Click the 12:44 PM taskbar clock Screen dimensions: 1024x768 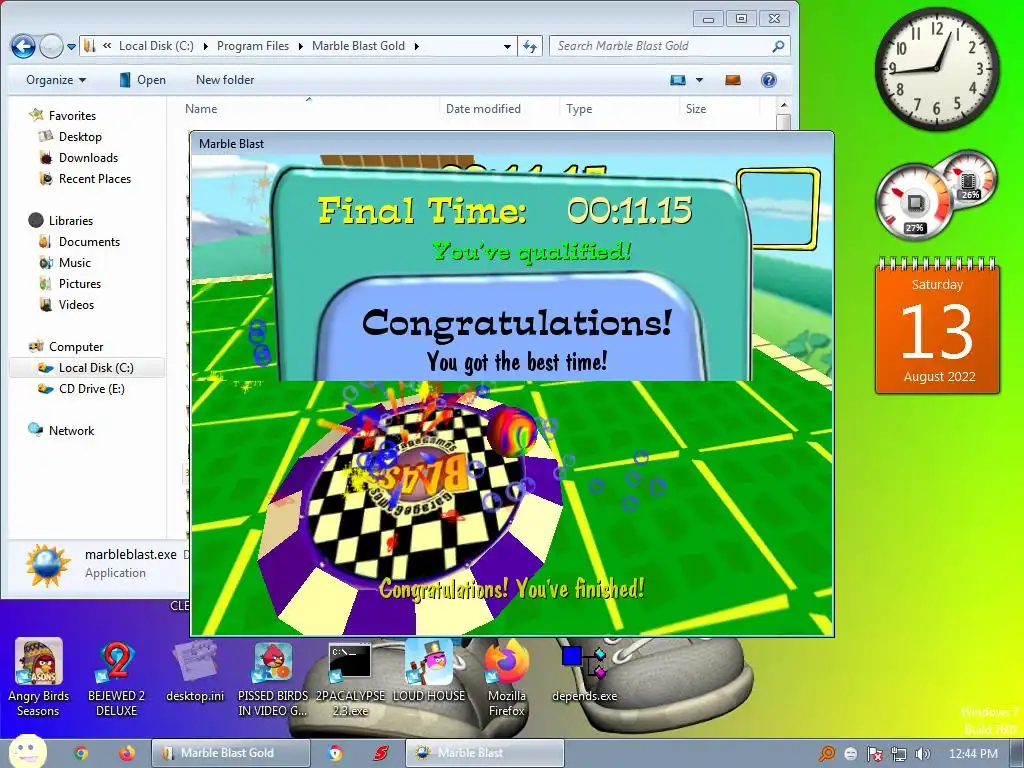pyautogui.click(x=973, y=754)
